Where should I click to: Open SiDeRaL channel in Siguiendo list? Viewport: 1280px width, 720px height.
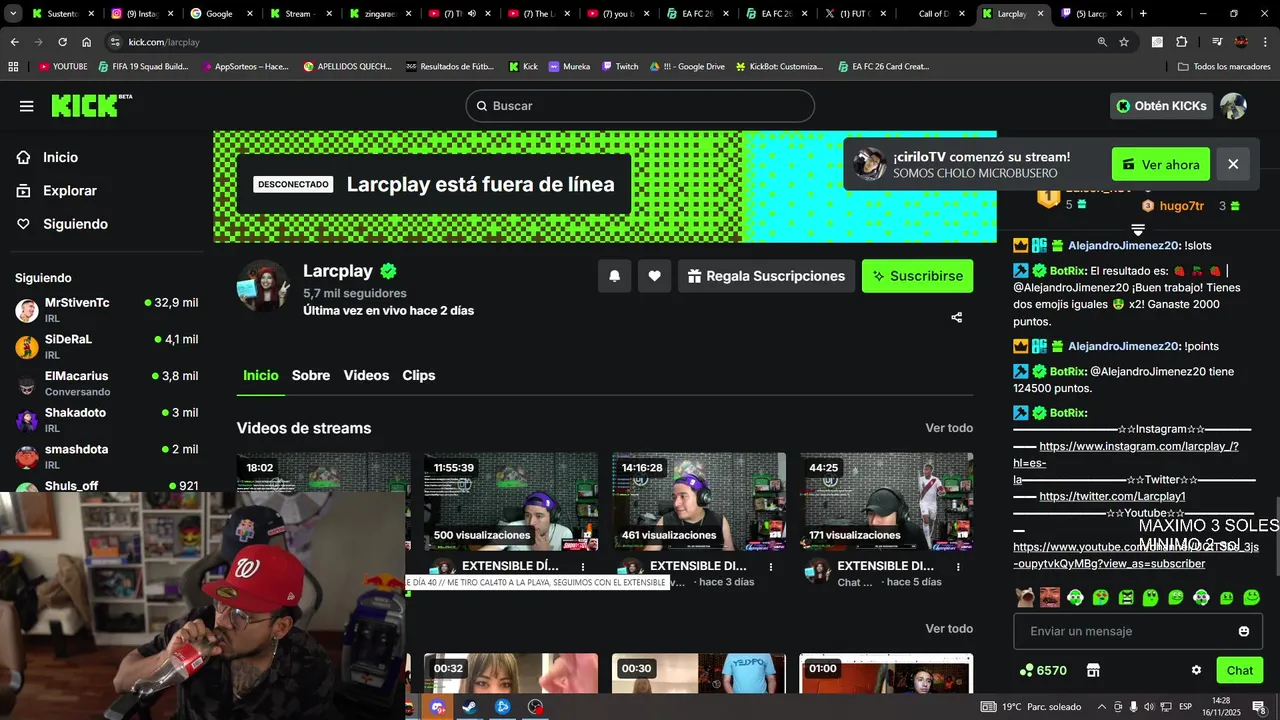(x=106, y=346)
